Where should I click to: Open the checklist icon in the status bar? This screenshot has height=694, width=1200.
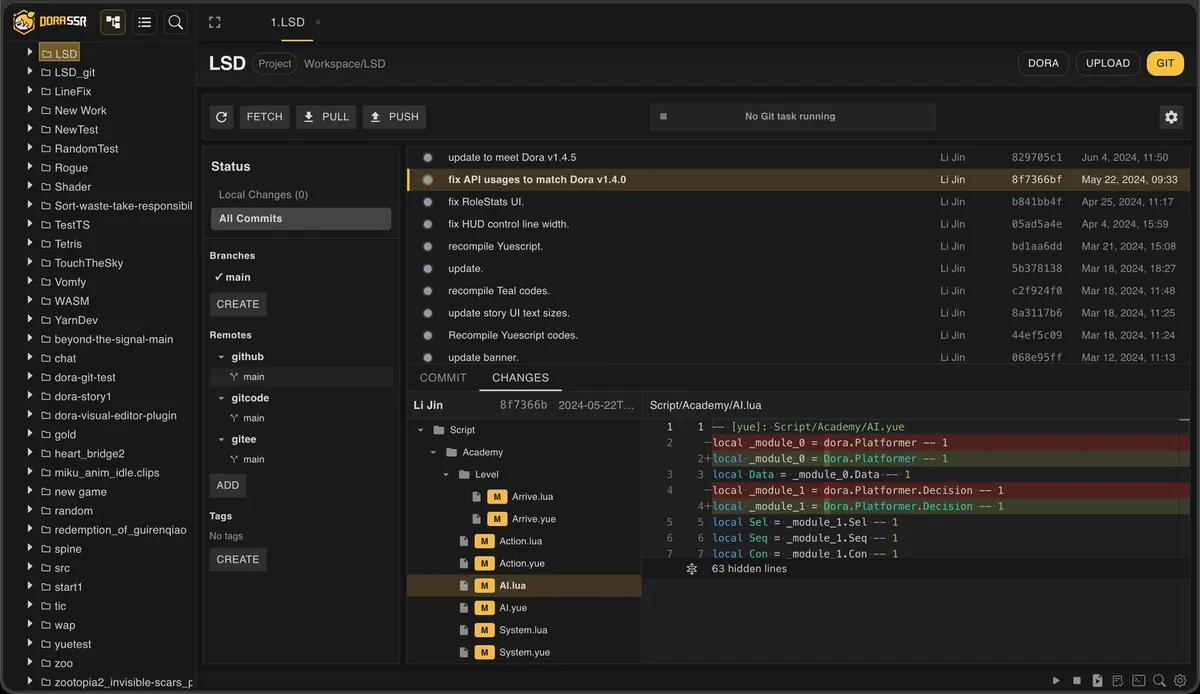(x=1118, y=681)
